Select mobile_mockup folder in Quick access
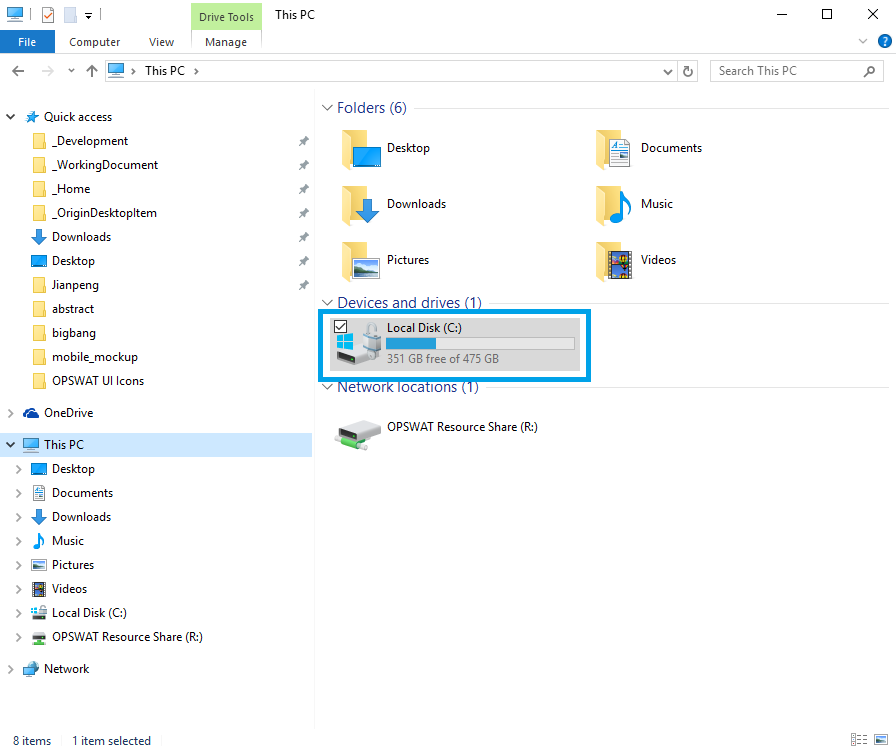896x752 pixels. coord(86,357)
